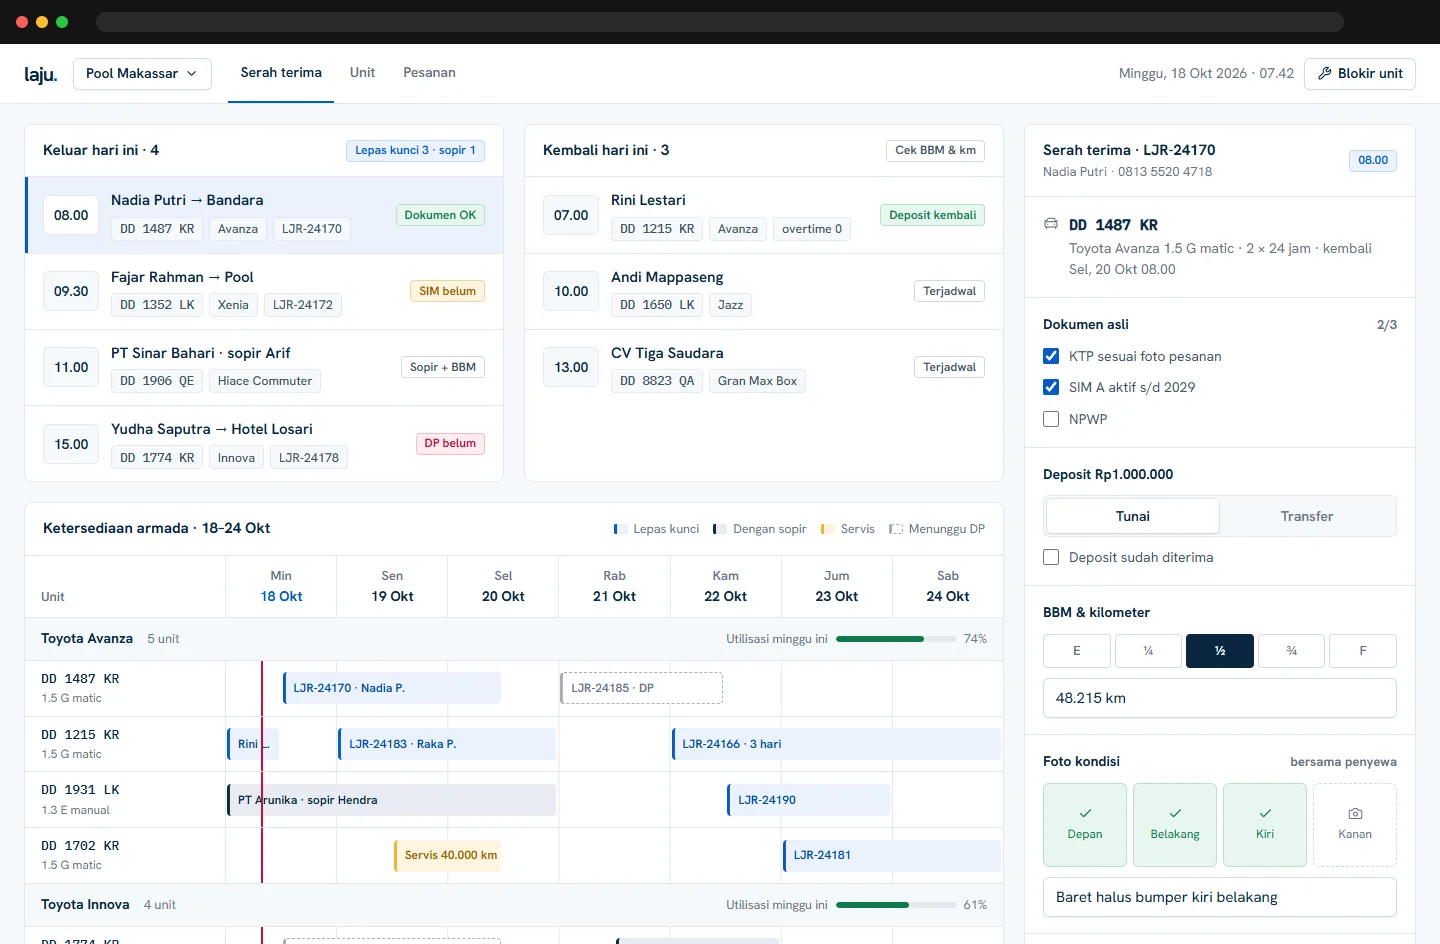
Task: Add Kanan photo via camera icon
Action: point(1355,814)
